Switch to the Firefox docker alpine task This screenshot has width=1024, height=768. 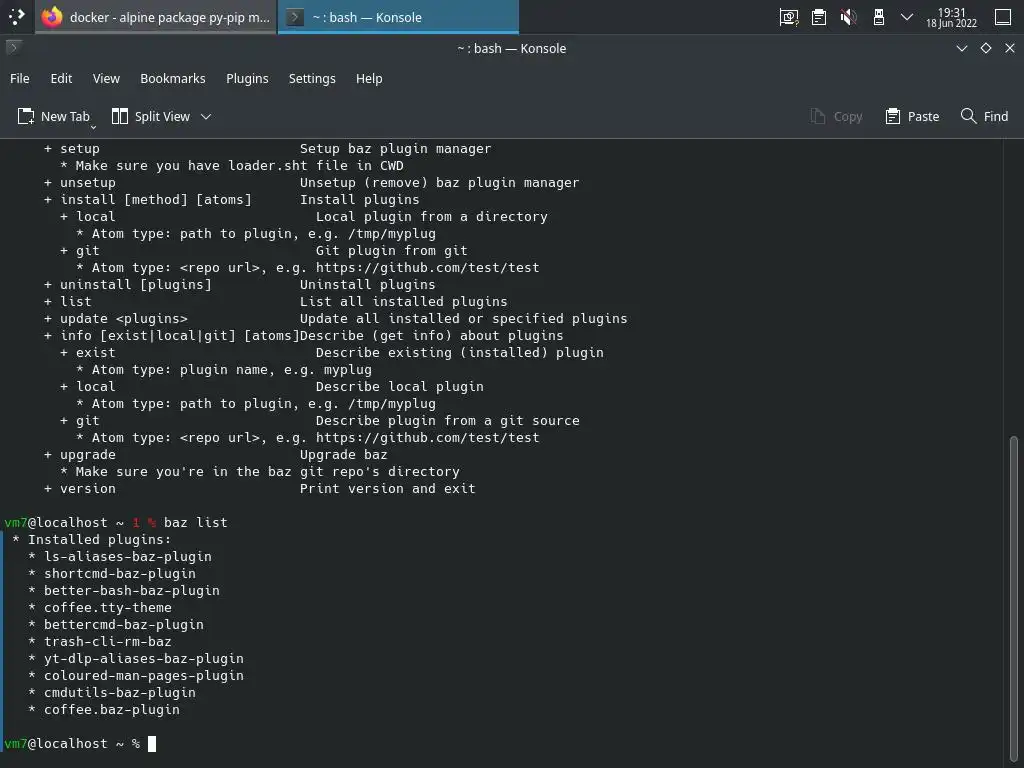(x=155, y=17)
